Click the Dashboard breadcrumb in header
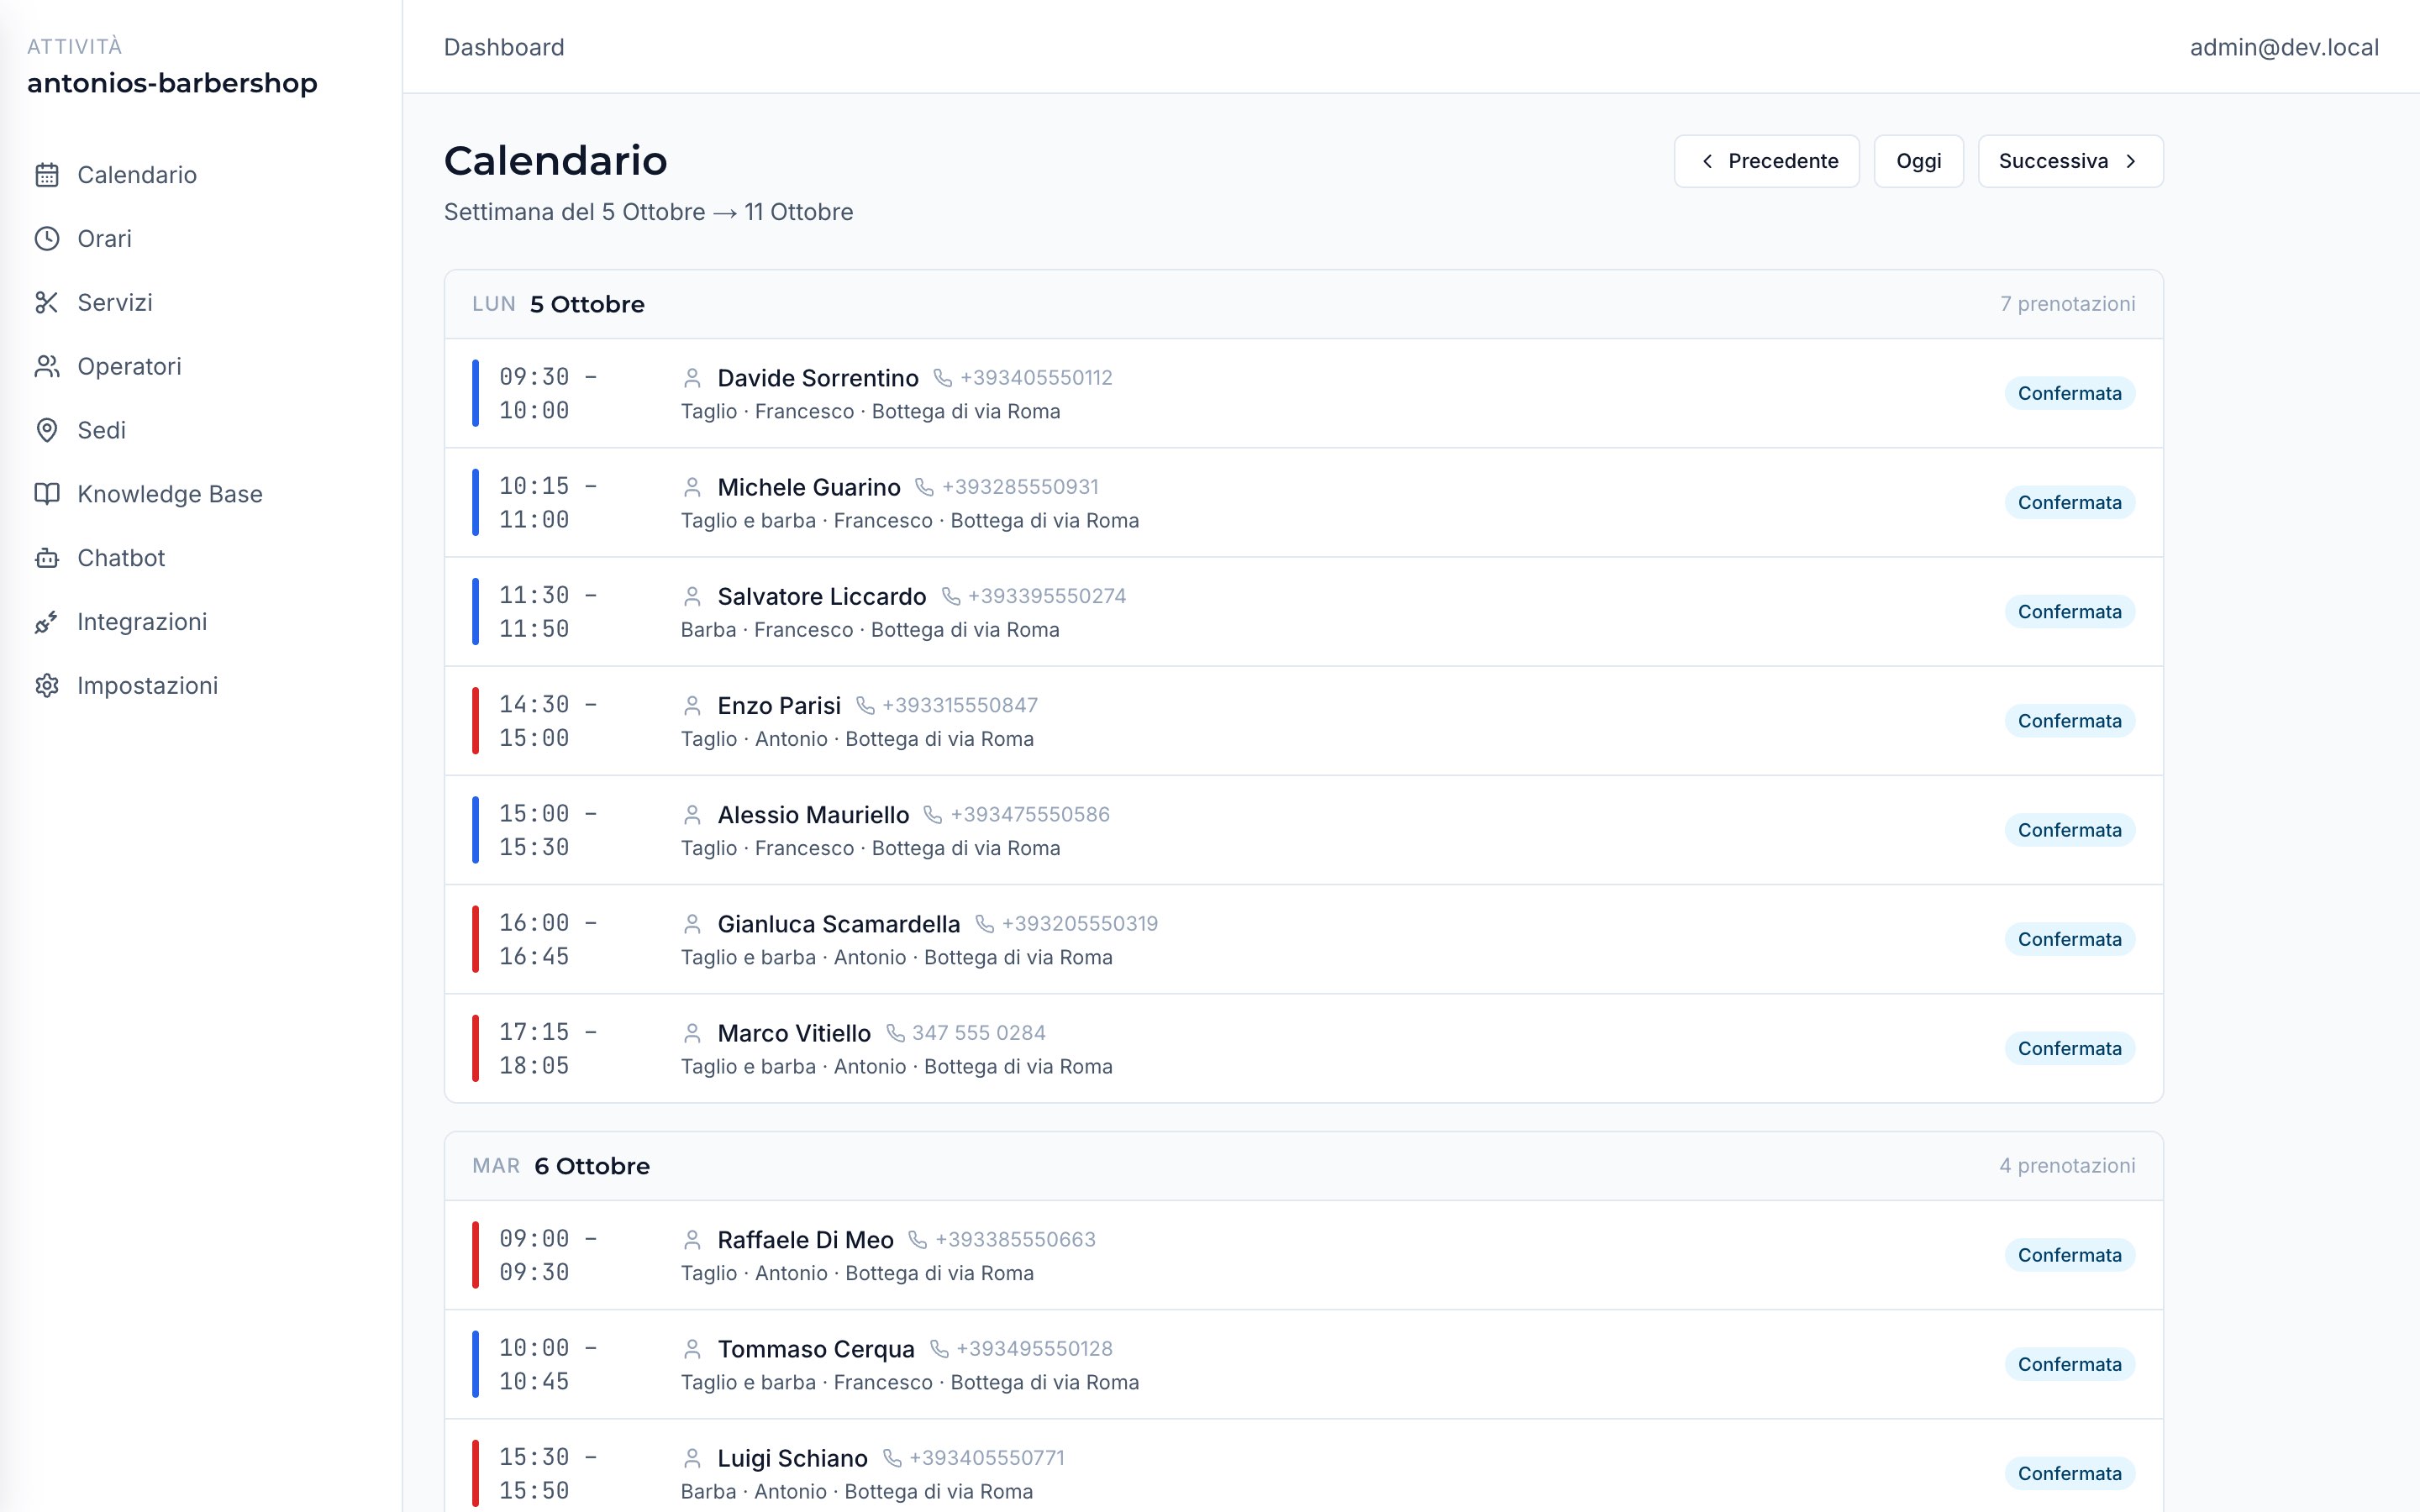Image resolution: width=2420 pixels, height=1512 pixels. (504, 47)
